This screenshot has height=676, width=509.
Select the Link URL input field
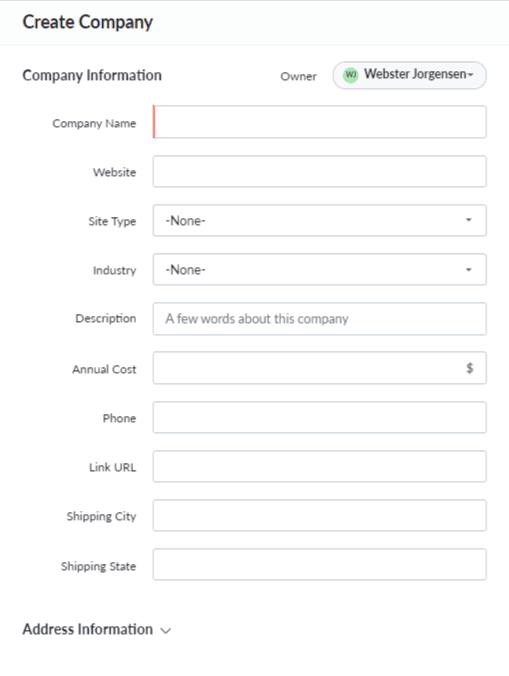tap(319, 466)
